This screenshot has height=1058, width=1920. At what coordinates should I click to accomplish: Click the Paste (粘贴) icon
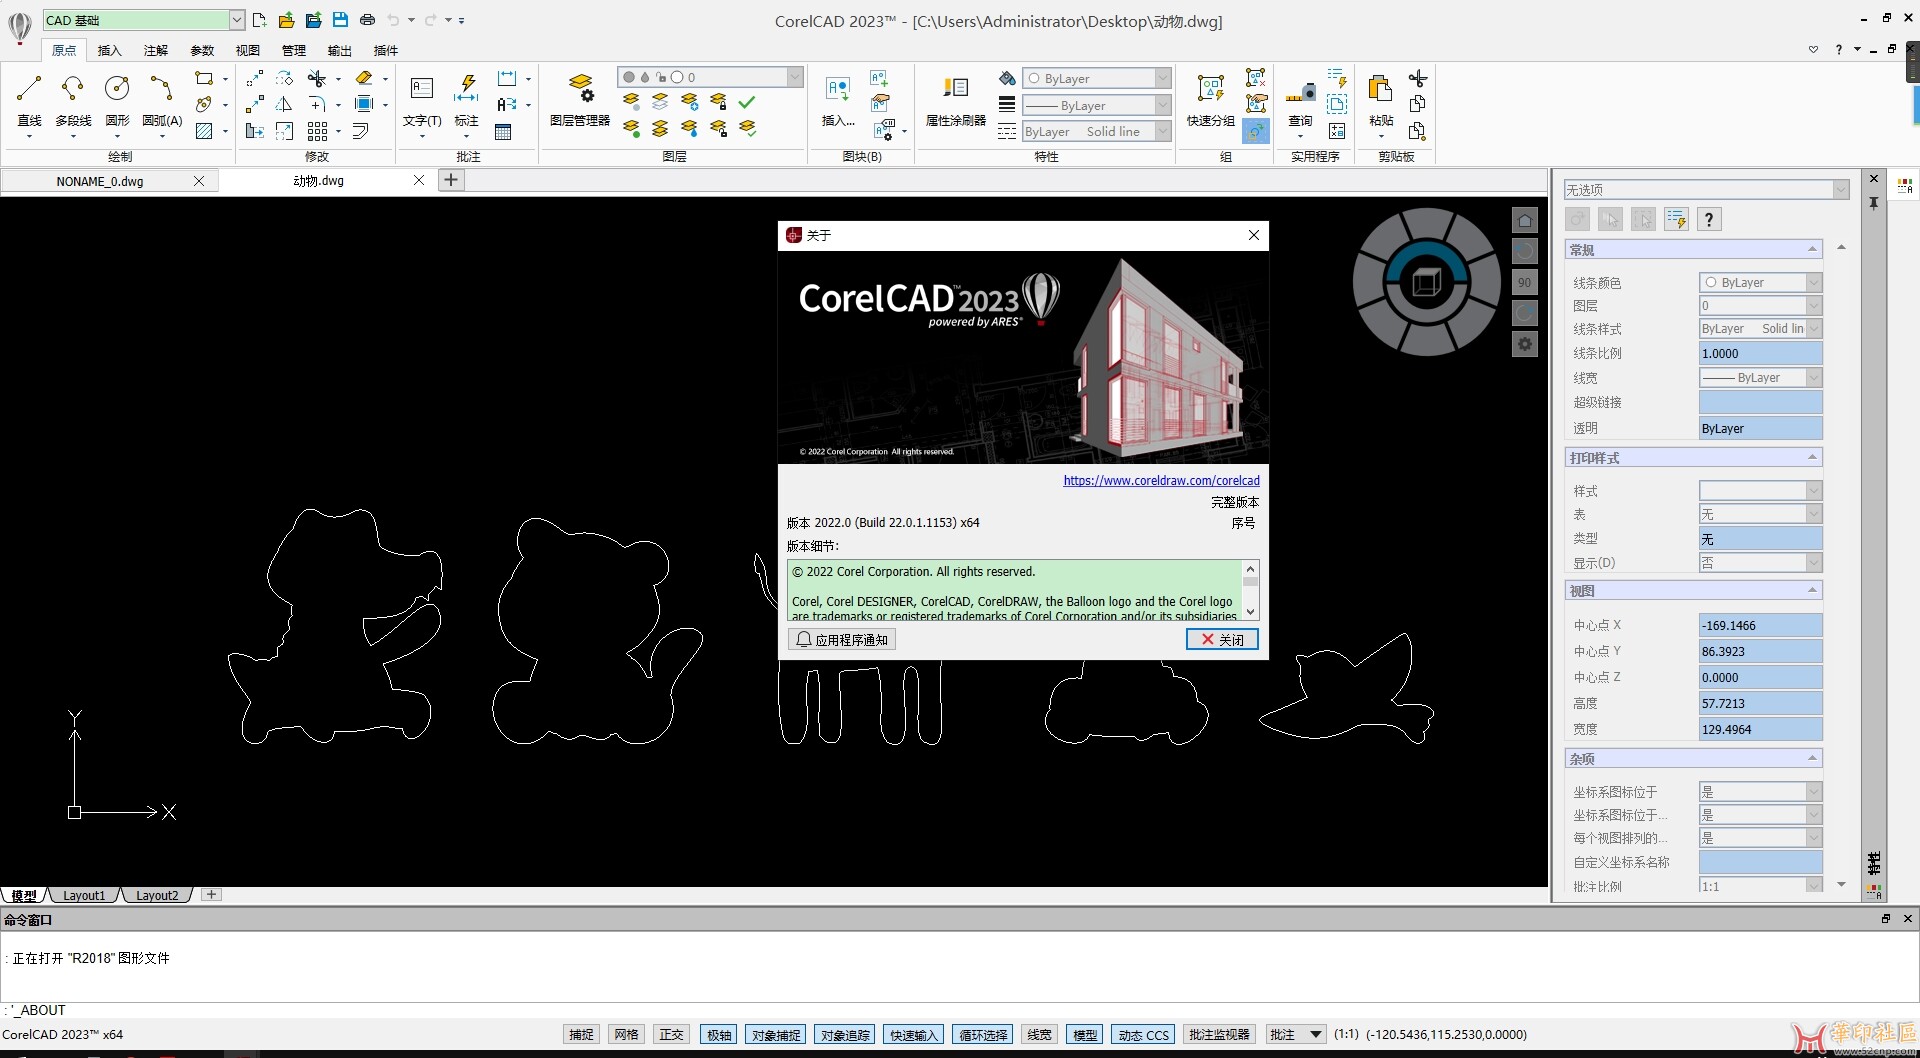(x=1381, y=100)
